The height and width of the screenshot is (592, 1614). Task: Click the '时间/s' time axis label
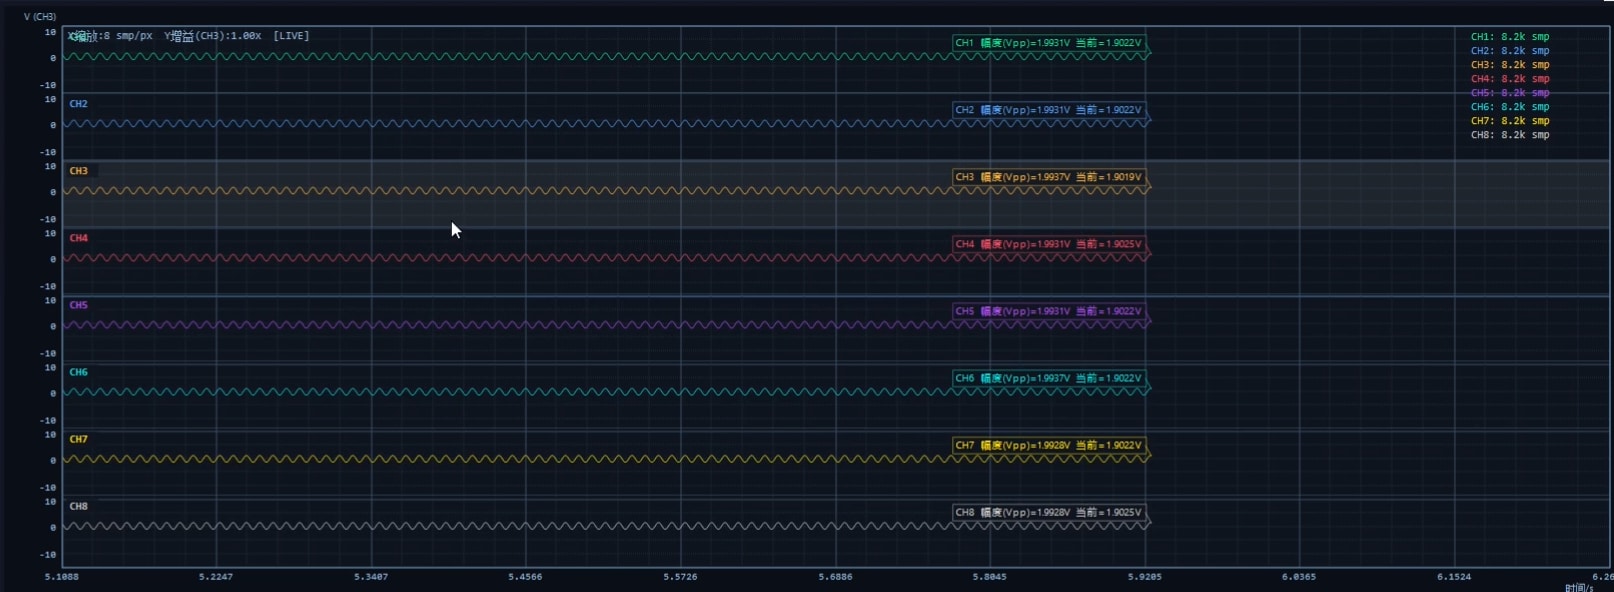click(1579, 587)
